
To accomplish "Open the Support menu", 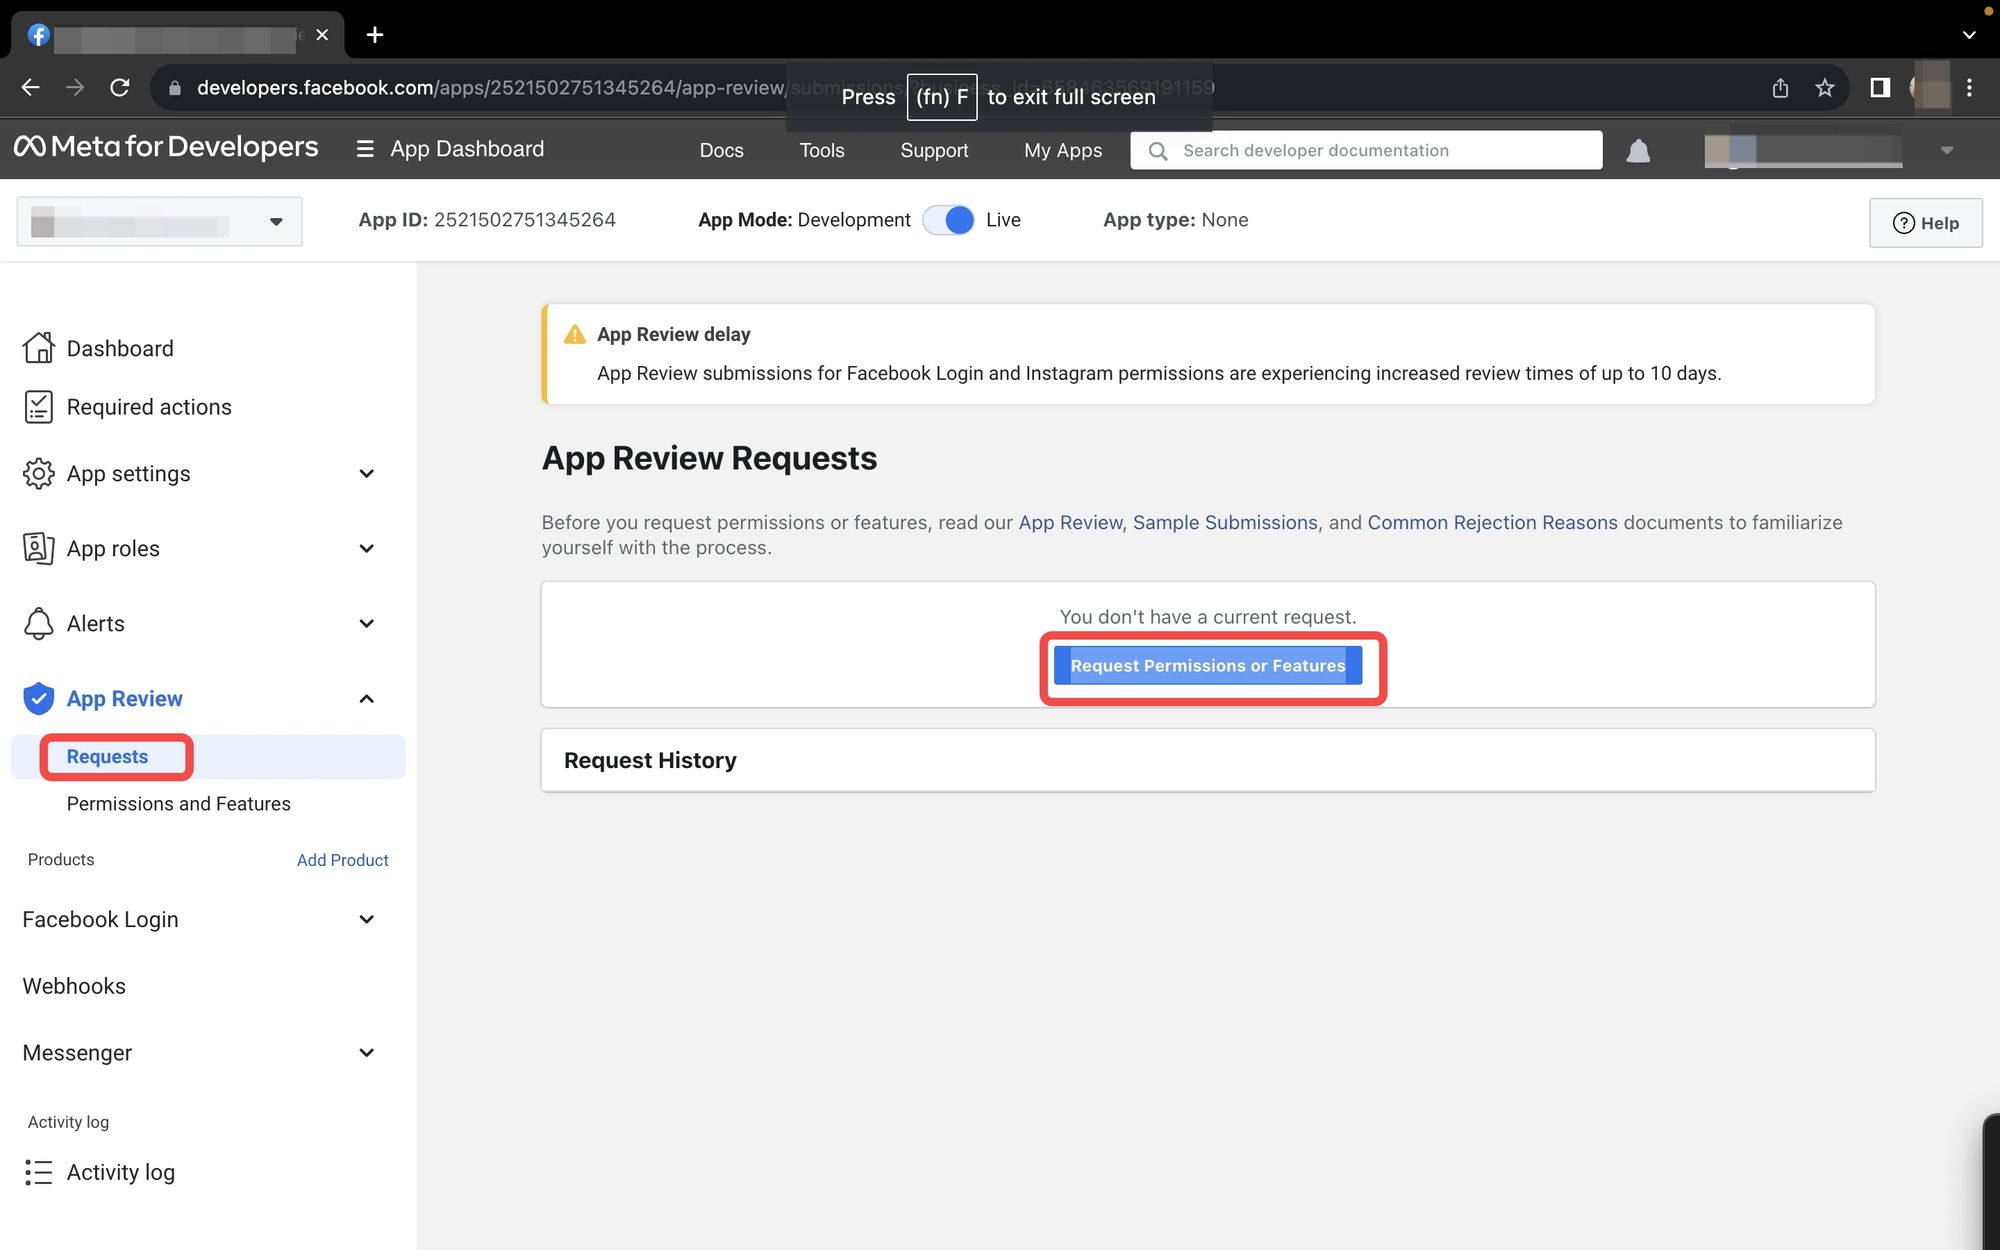I will [x=934, y=150].
